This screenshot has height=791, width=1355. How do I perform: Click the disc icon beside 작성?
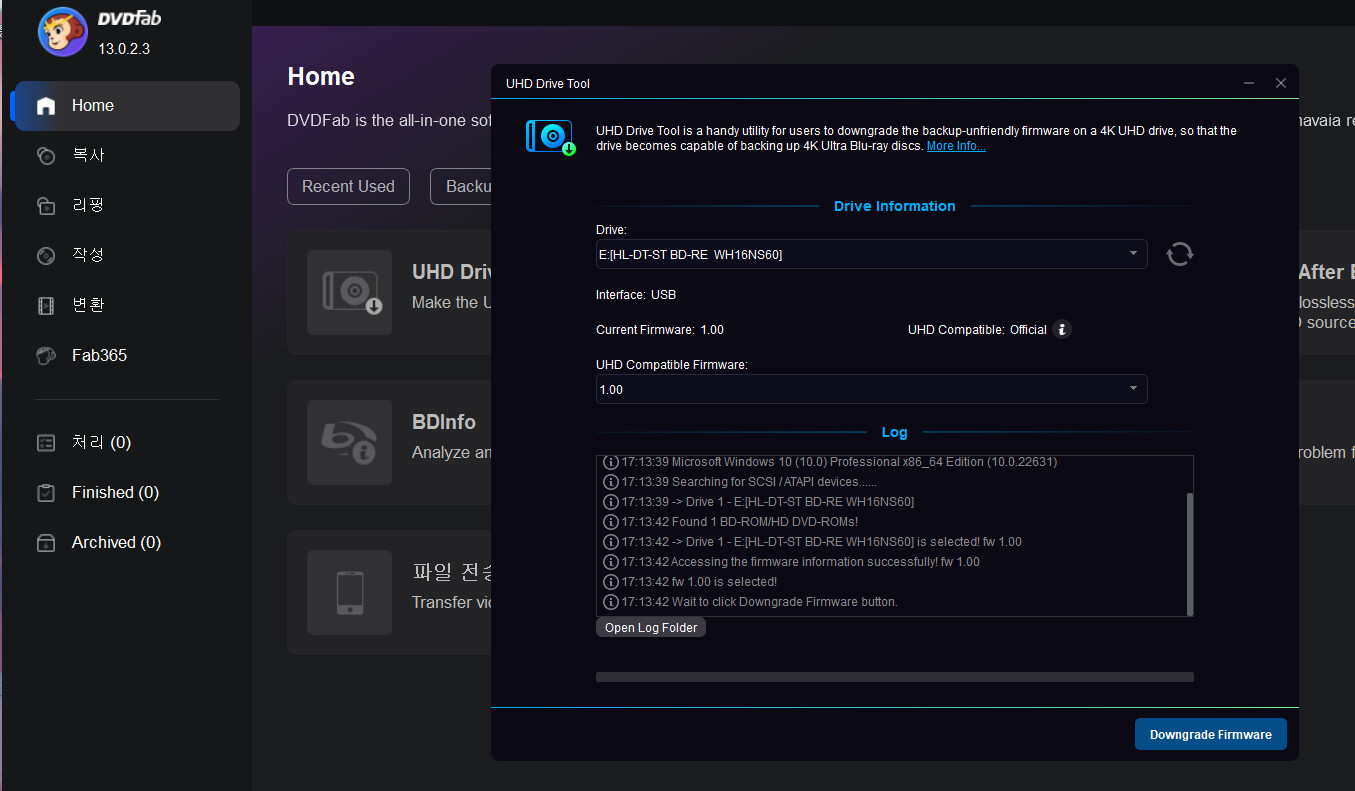46,256
